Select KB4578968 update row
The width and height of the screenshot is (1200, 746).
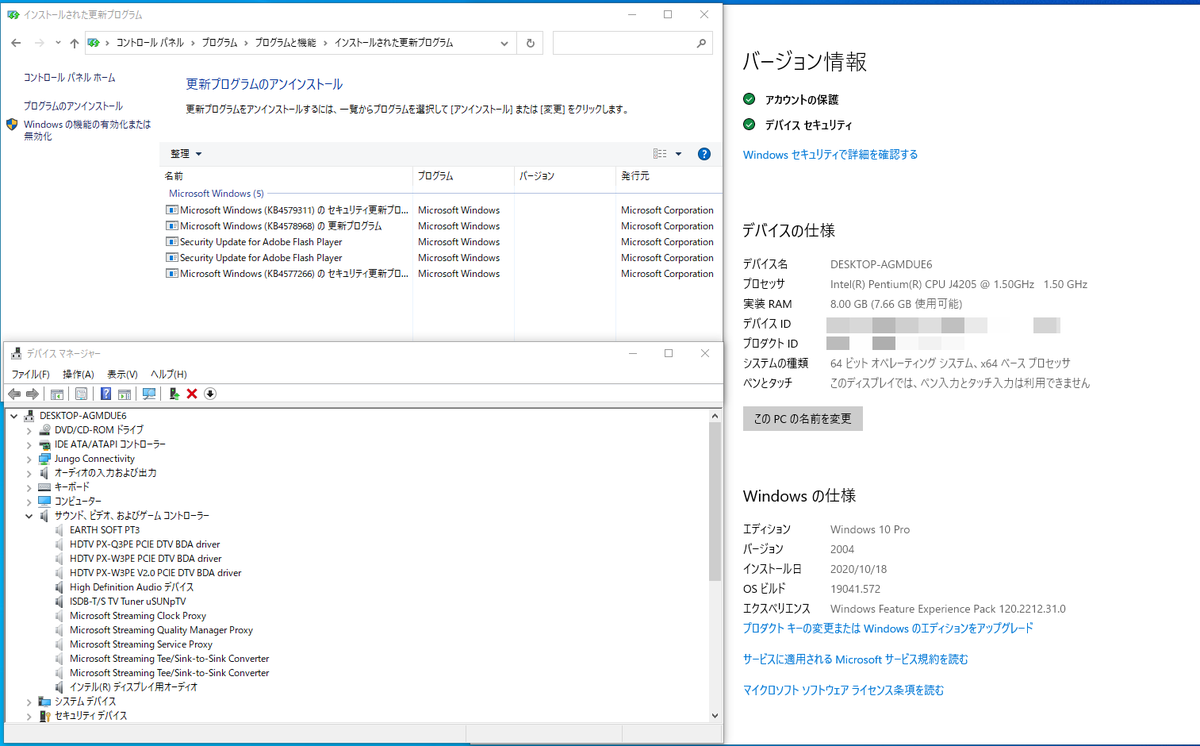(x=439, y=226)
